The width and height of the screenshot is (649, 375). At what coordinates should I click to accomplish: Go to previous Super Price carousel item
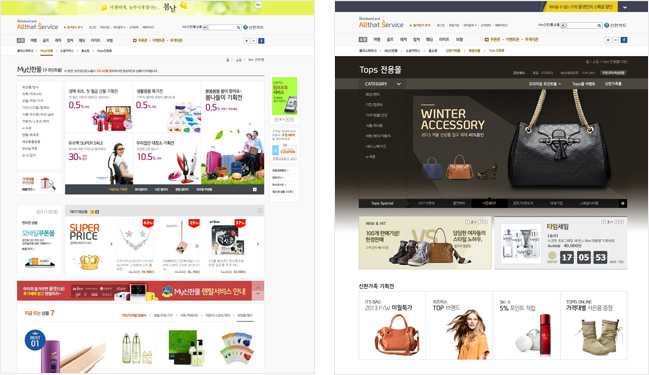tap(111, 244)
